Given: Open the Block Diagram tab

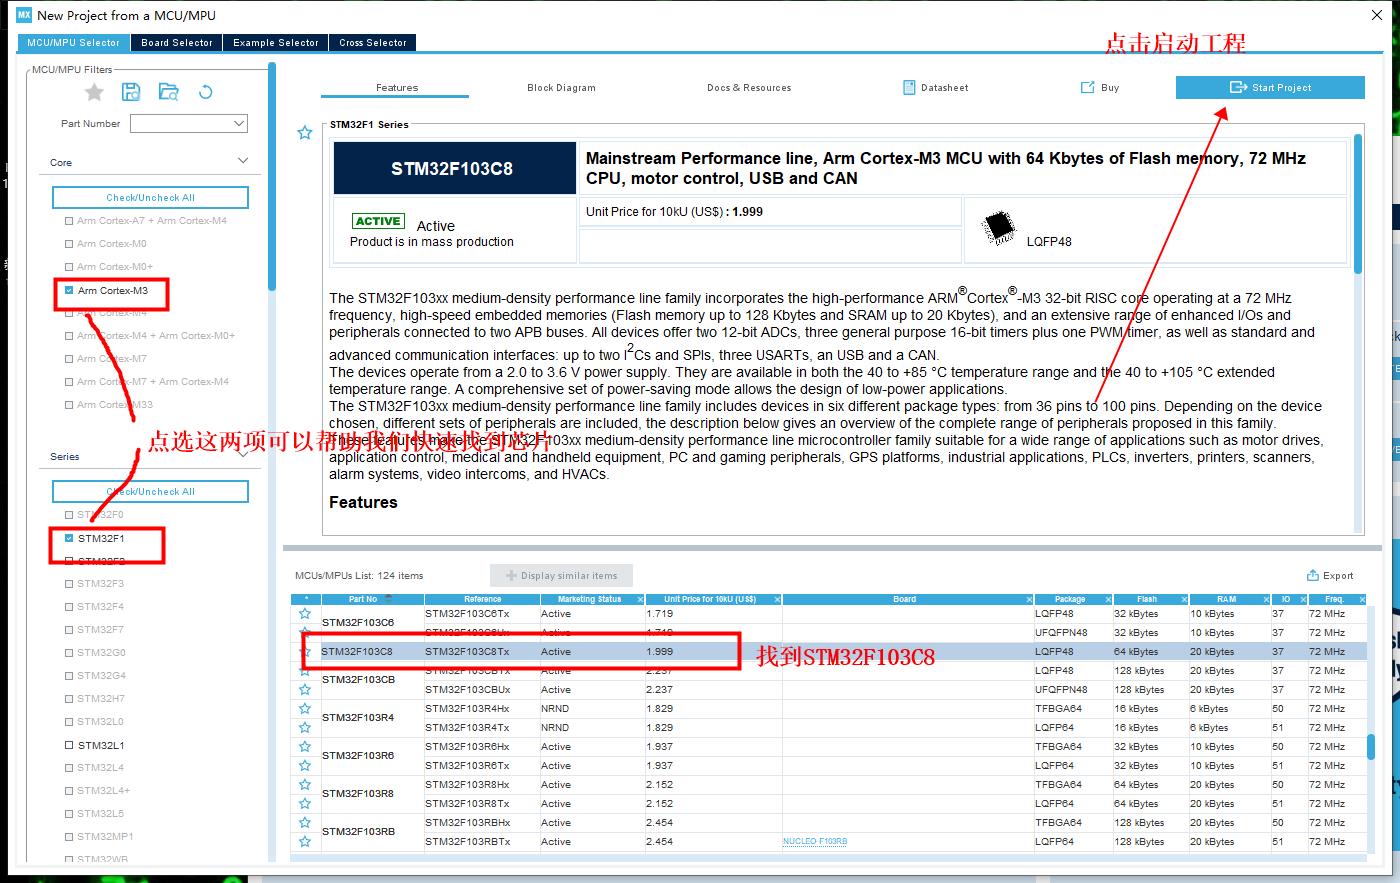Looking at the screenshot, I should point(561,88).
